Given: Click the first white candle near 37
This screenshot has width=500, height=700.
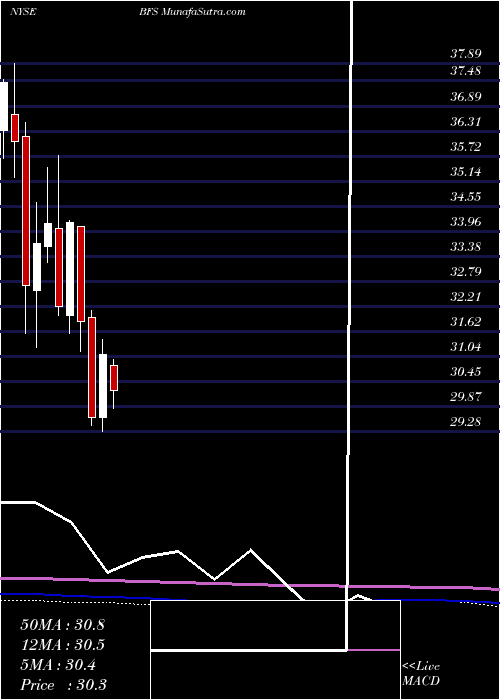Looking at the screenshot, I should click(4, 106).
